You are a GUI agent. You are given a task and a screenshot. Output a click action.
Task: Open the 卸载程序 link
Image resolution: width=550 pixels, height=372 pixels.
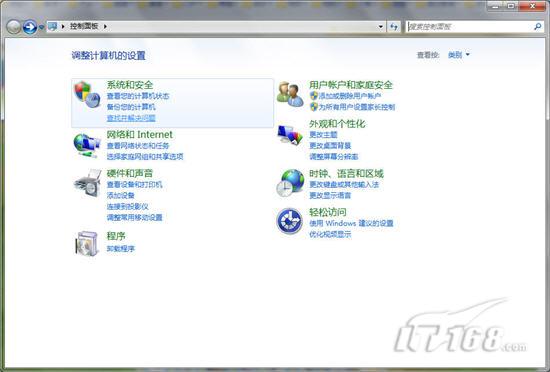click(x=121, y=249)
